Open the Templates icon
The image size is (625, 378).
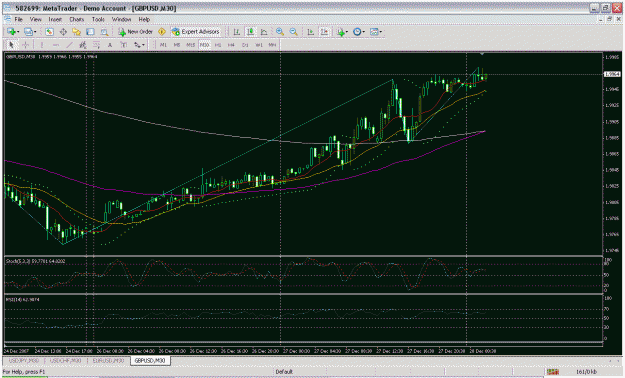pyautogui.click(x=374, y=32)
